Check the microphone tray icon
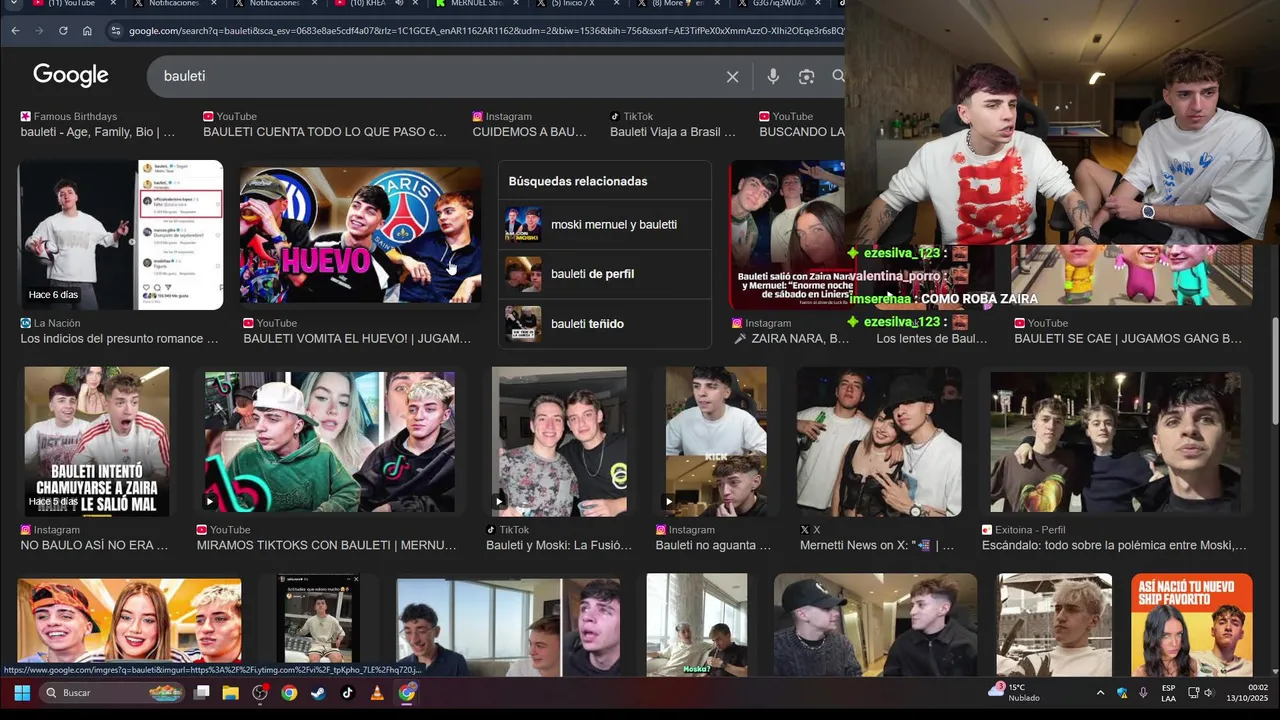The image size is (1280, 720). (1143, 692)
